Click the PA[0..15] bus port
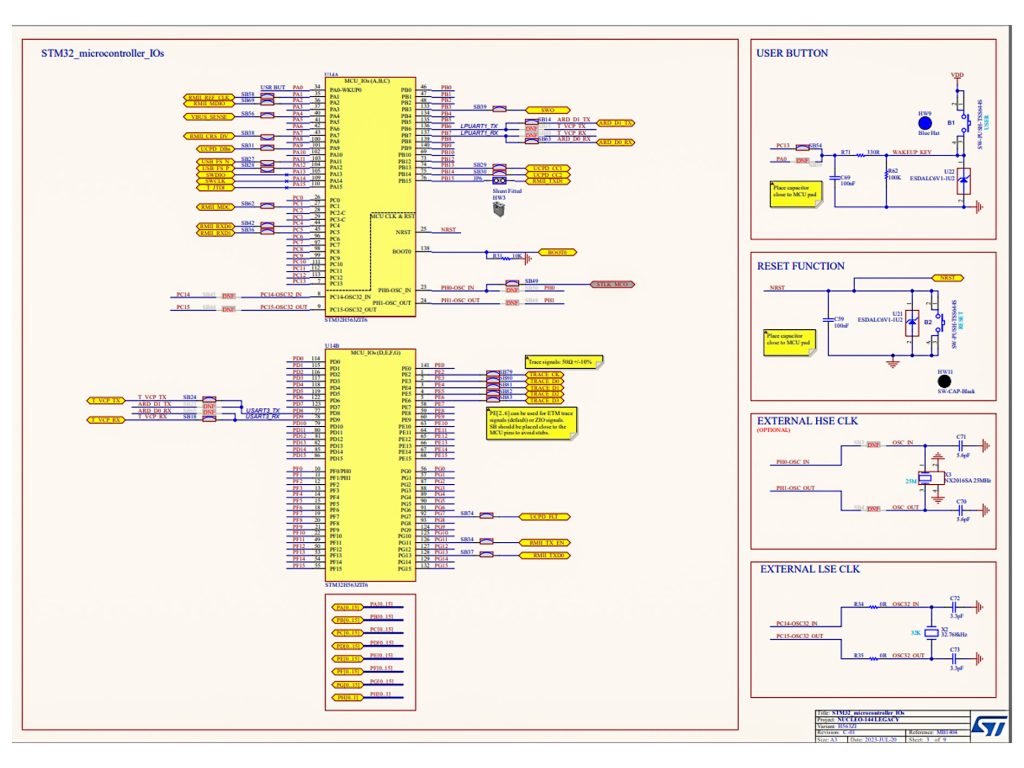 (347, 607)
